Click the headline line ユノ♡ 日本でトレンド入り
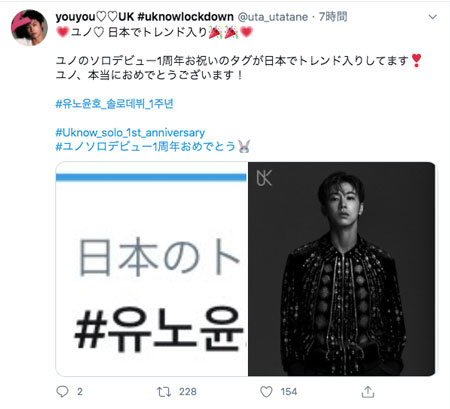 (x=154, y=32)
